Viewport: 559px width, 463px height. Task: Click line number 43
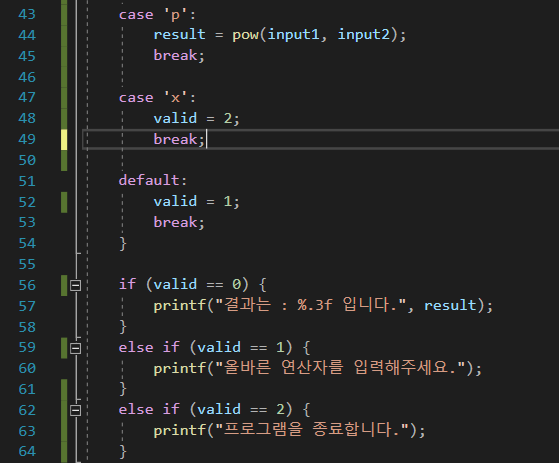pos(27,15)
